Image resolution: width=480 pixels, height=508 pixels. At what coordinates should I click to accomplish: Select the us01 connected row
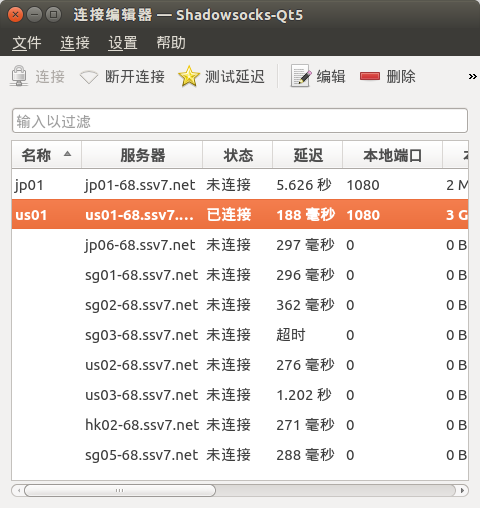240,215
